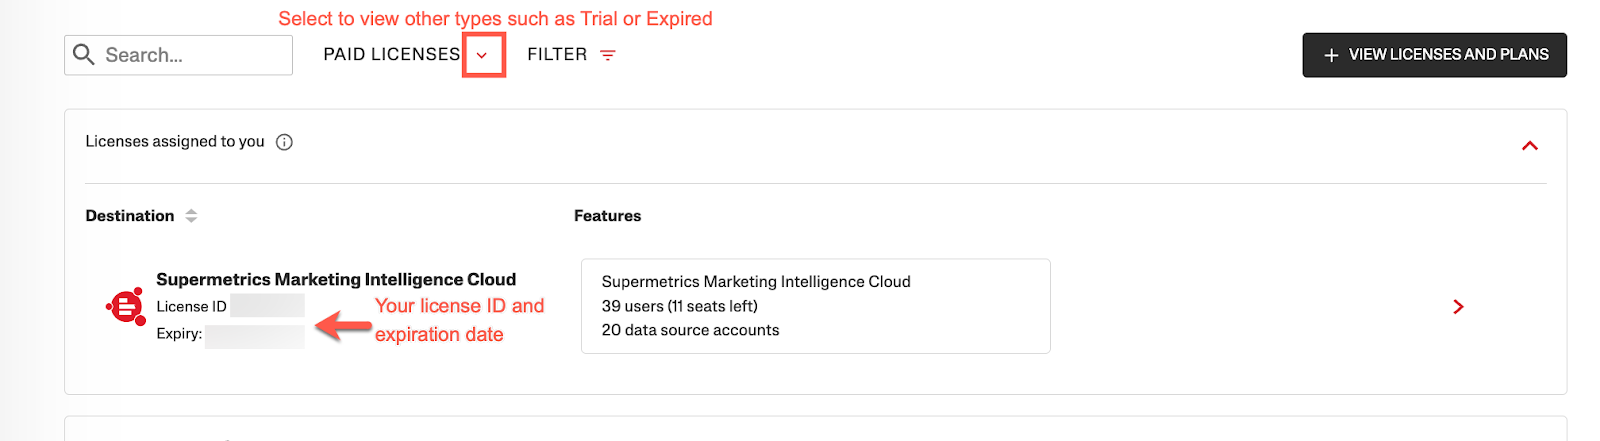Viewport: 1600px width, 441px height.
Task: Click the red right arrow on license row
Action: point(1458,307)
